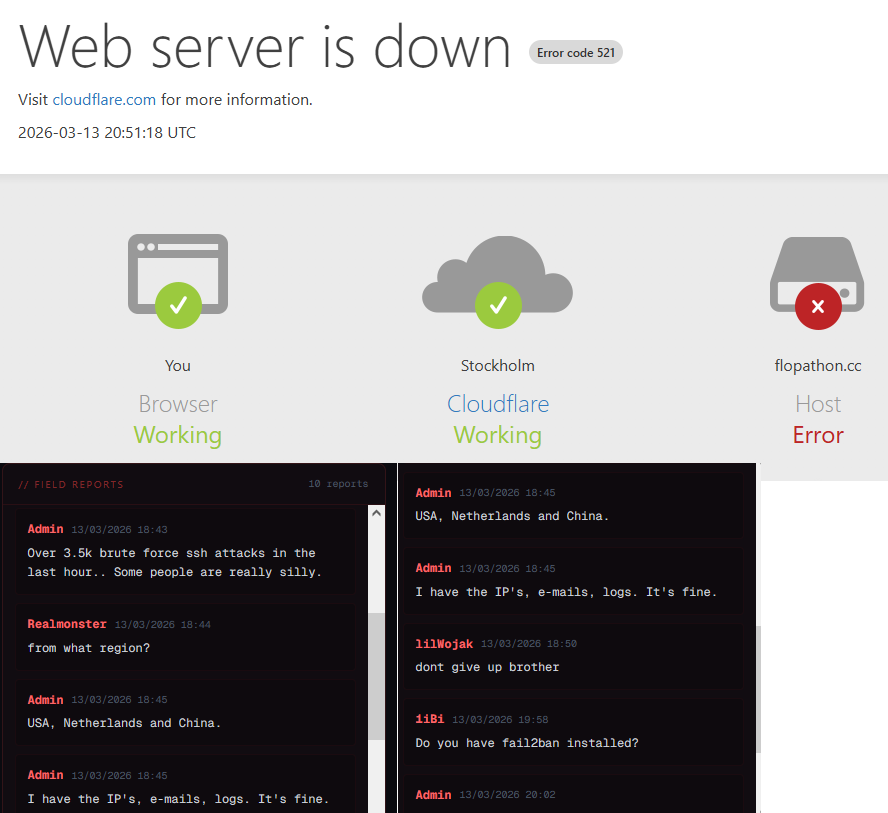Click the timestamp 2026-03-13 20:51:18 UTC
Viewport: 888px width, 813px height.
[107, 132]
